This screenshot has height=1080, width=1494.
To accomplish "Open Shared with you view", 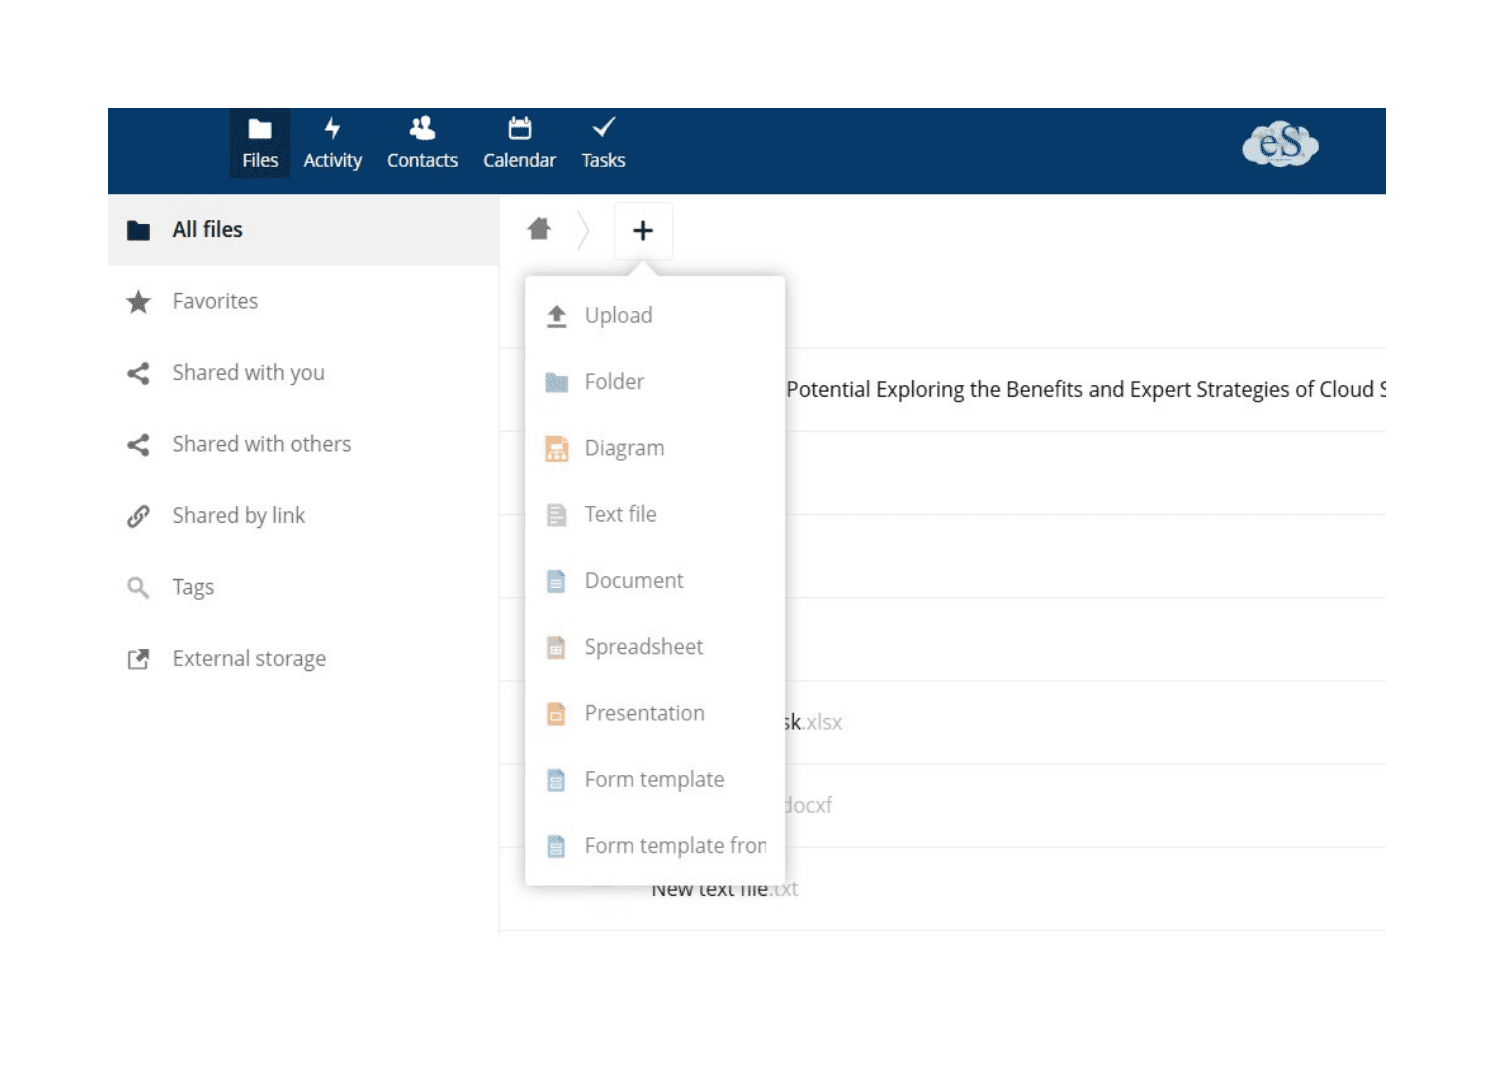I will tap(248, 372).
